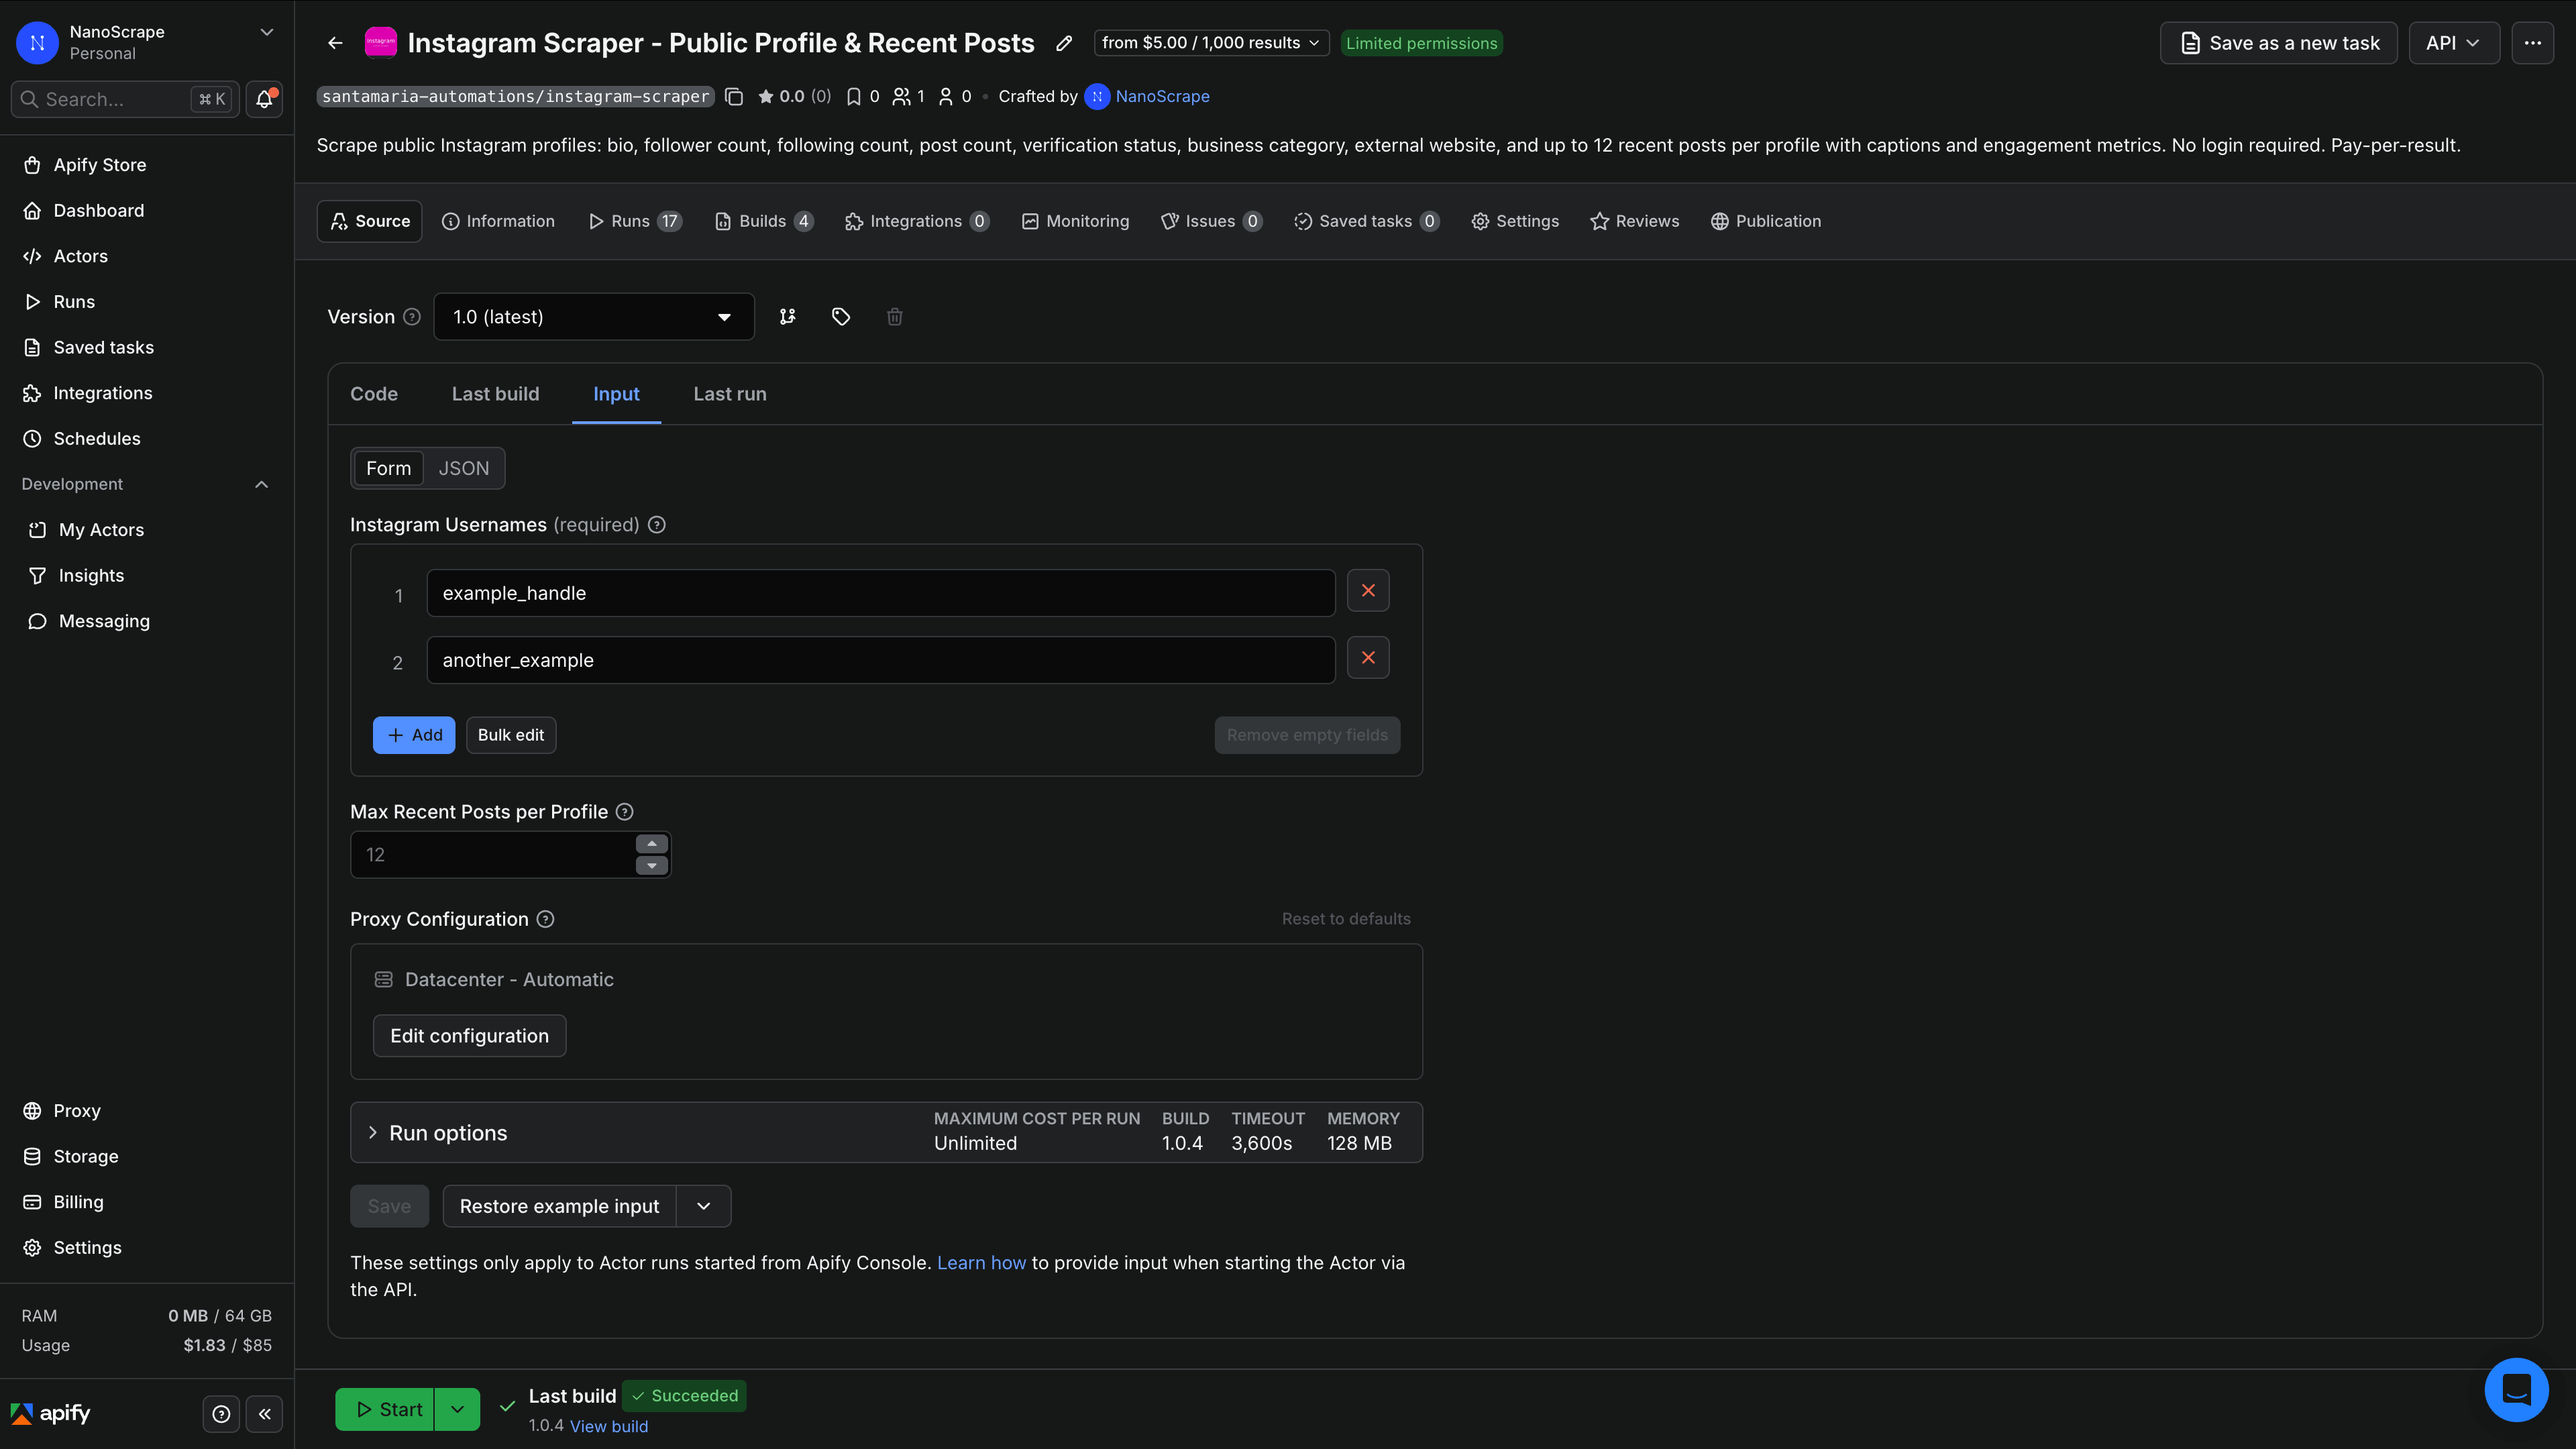The height and width of the screenshot is (1449, 2576).
Task: Open the Version 1.0 (latest) dropdown
Action: [594, 317]
